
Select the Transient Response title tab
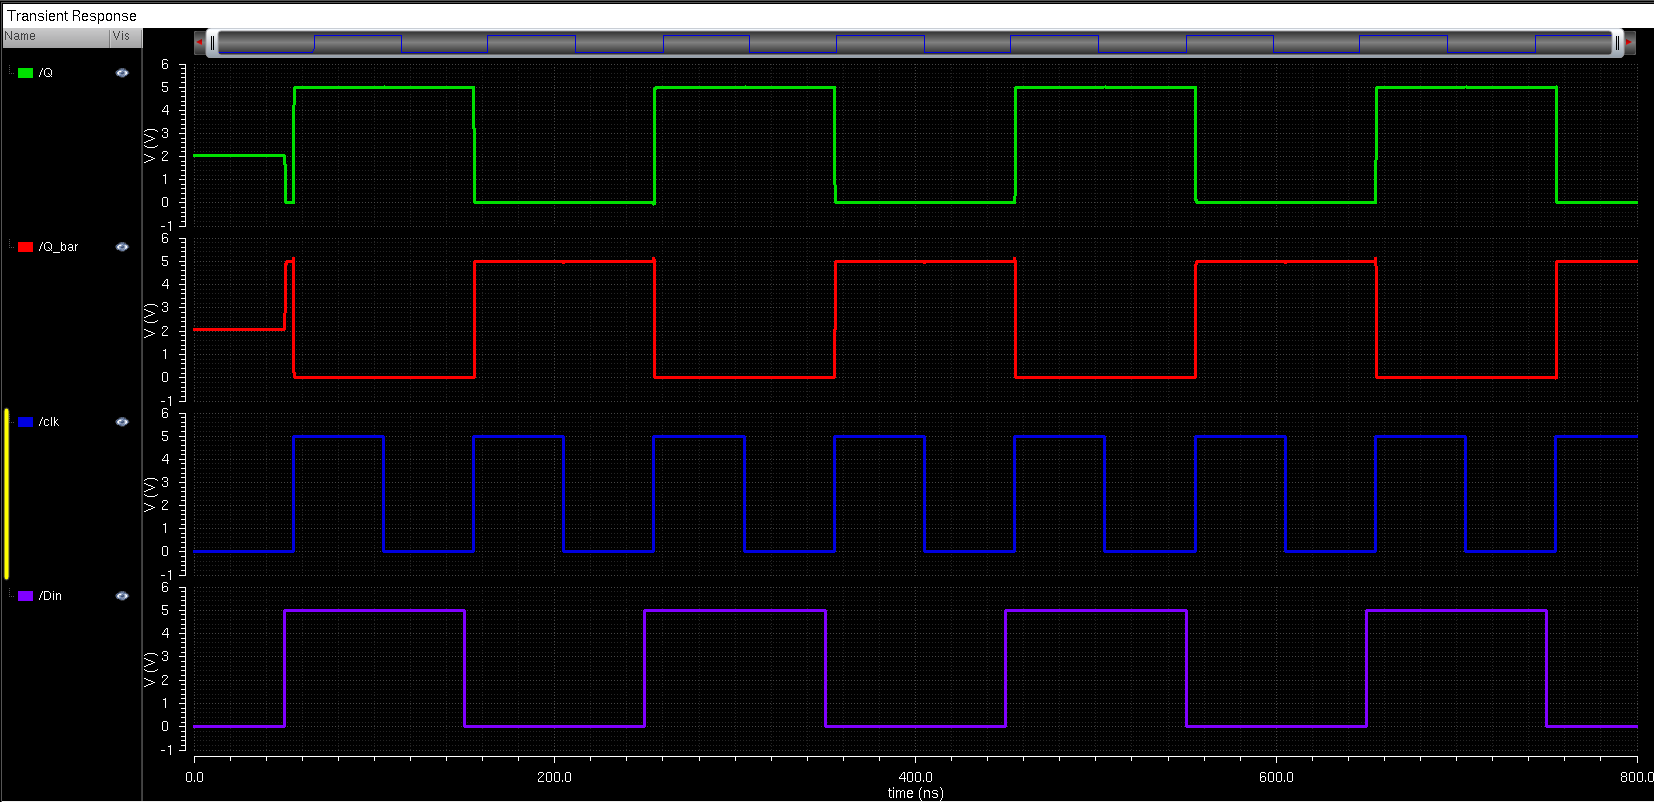point(72,16)
